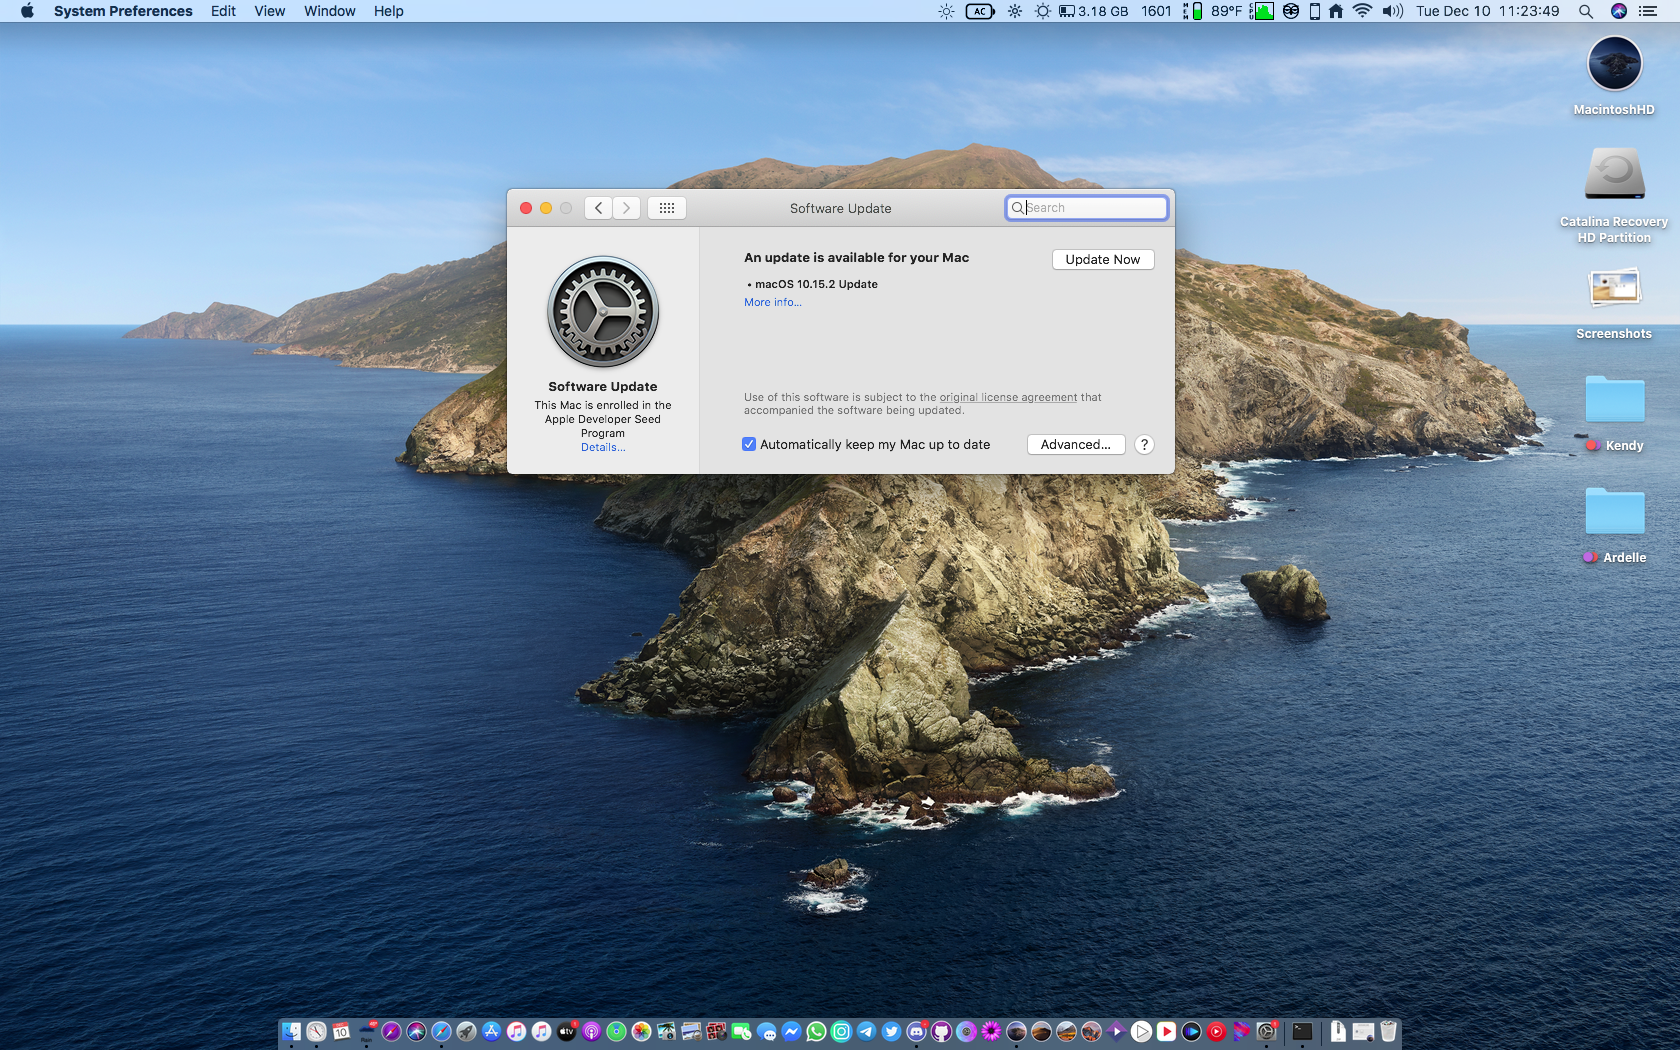Open Spotlight search in the menu bar
Screen dimensions: 1680x1050
click(1586, 11)
